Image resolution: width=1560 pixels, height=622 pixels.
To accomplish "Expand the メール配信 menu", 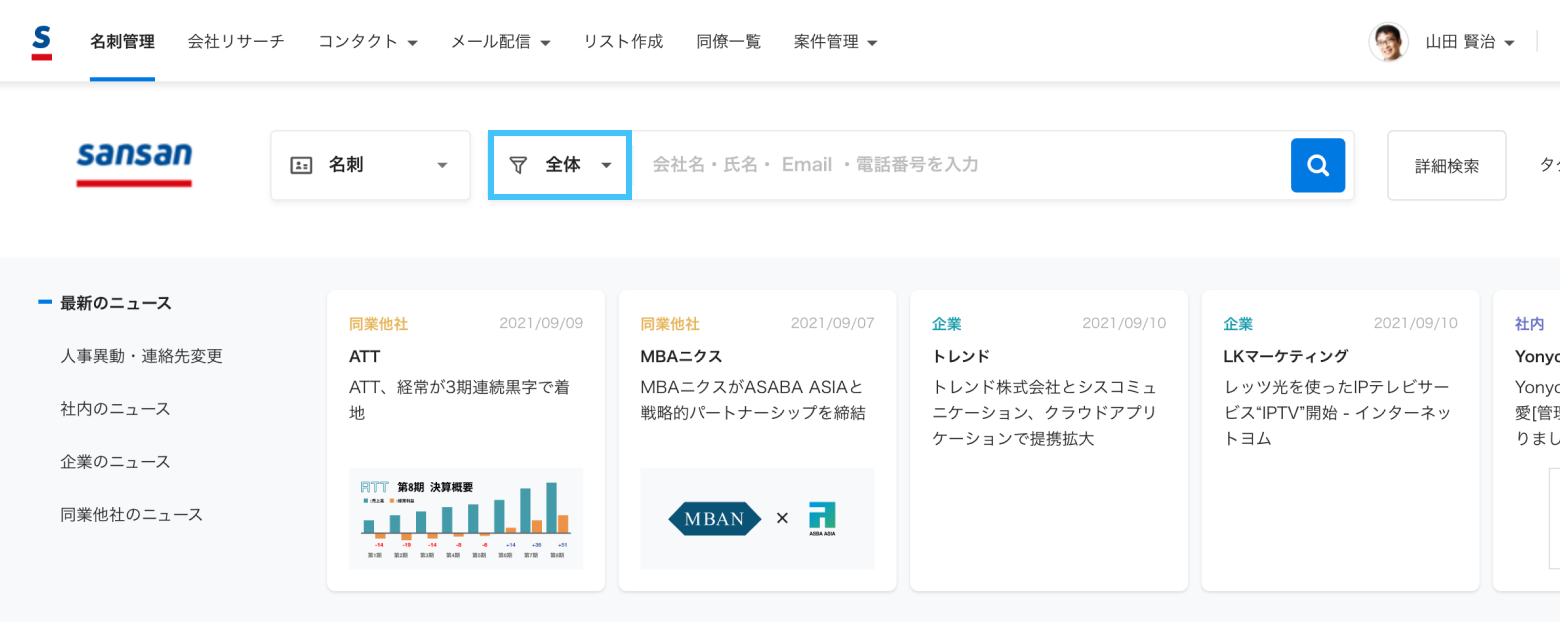I will (x=501, y=42).
